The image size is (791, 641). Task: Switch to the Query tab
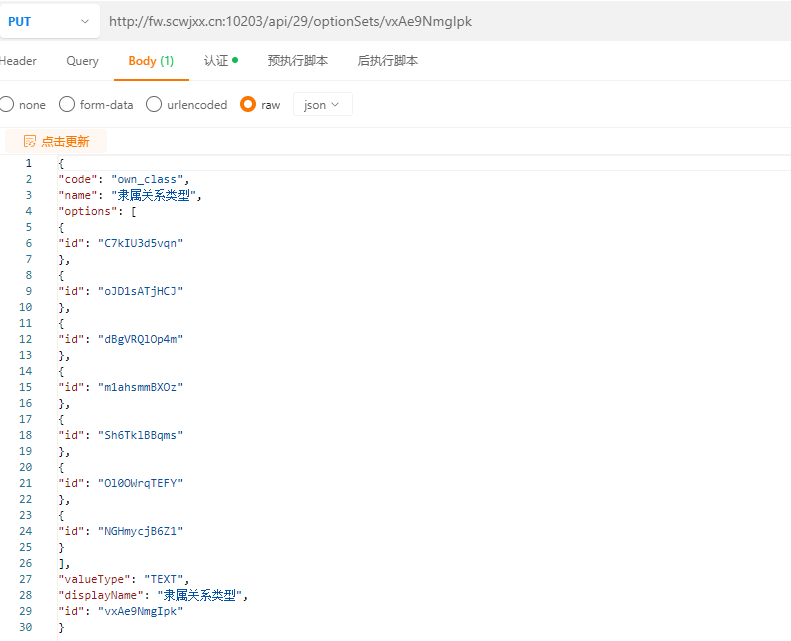tap(82, 61)
